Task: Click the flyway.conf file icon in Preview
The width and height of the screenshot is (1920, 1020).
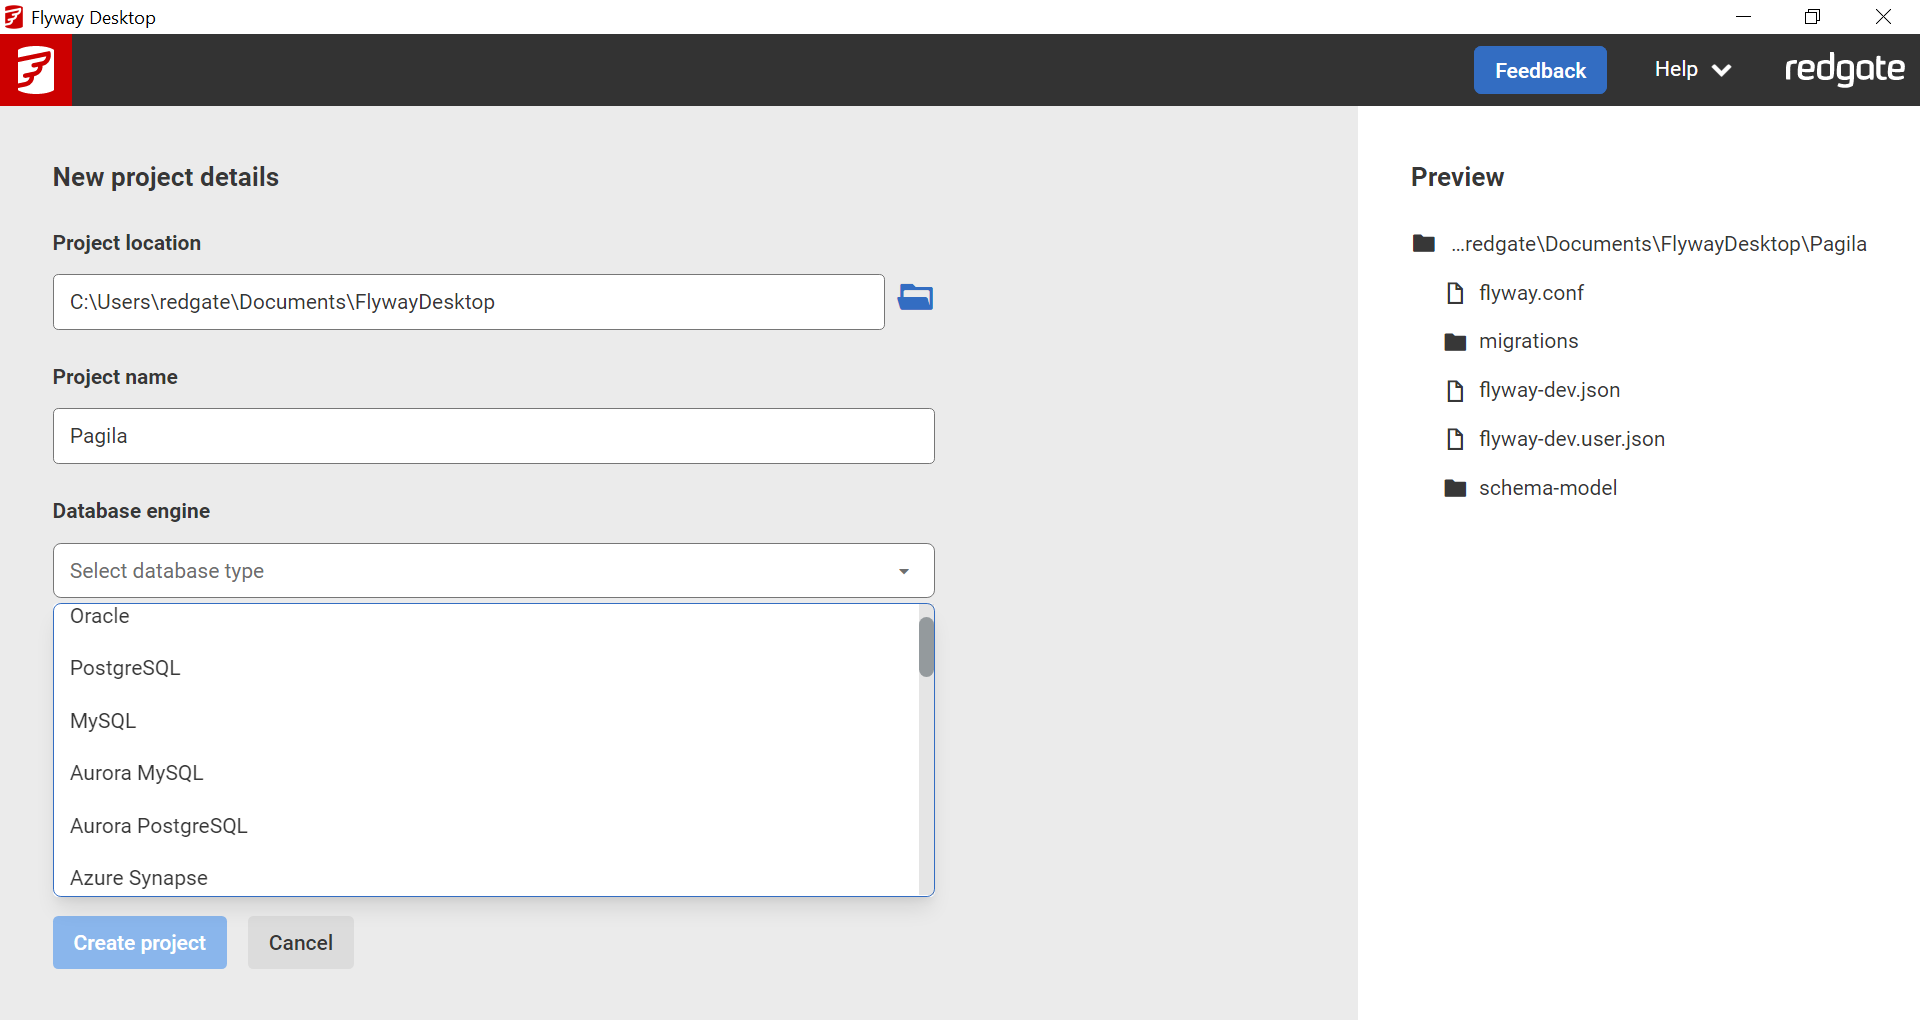Action: pos(1455,293)
